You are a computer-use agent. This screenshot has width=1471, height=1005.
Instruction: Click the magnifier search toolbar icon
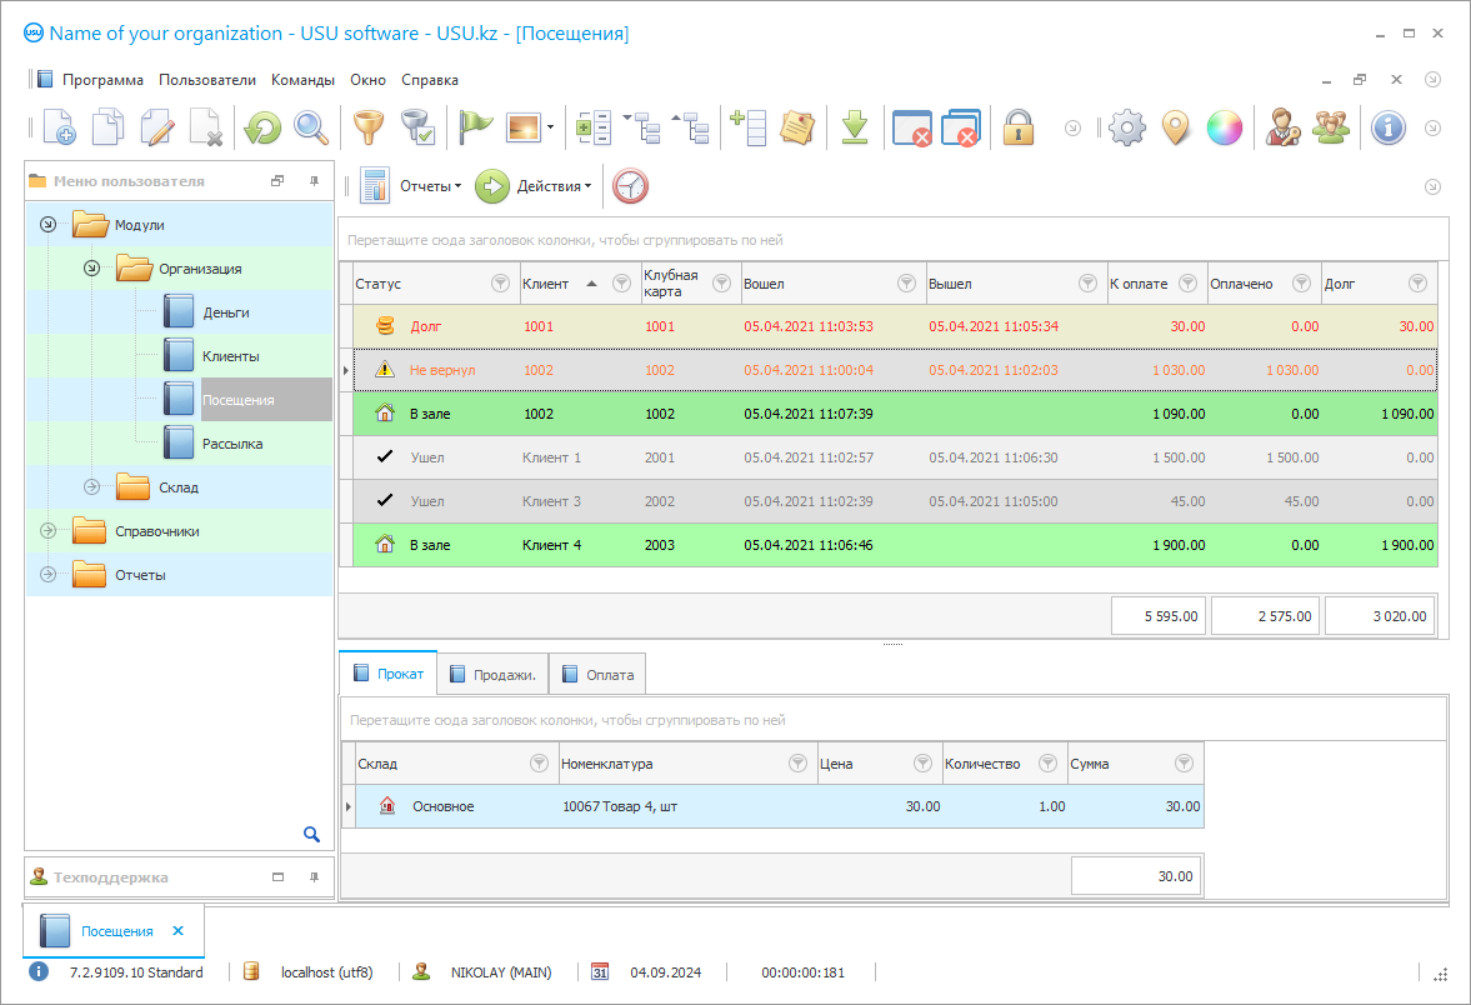[x=311, y=128]
